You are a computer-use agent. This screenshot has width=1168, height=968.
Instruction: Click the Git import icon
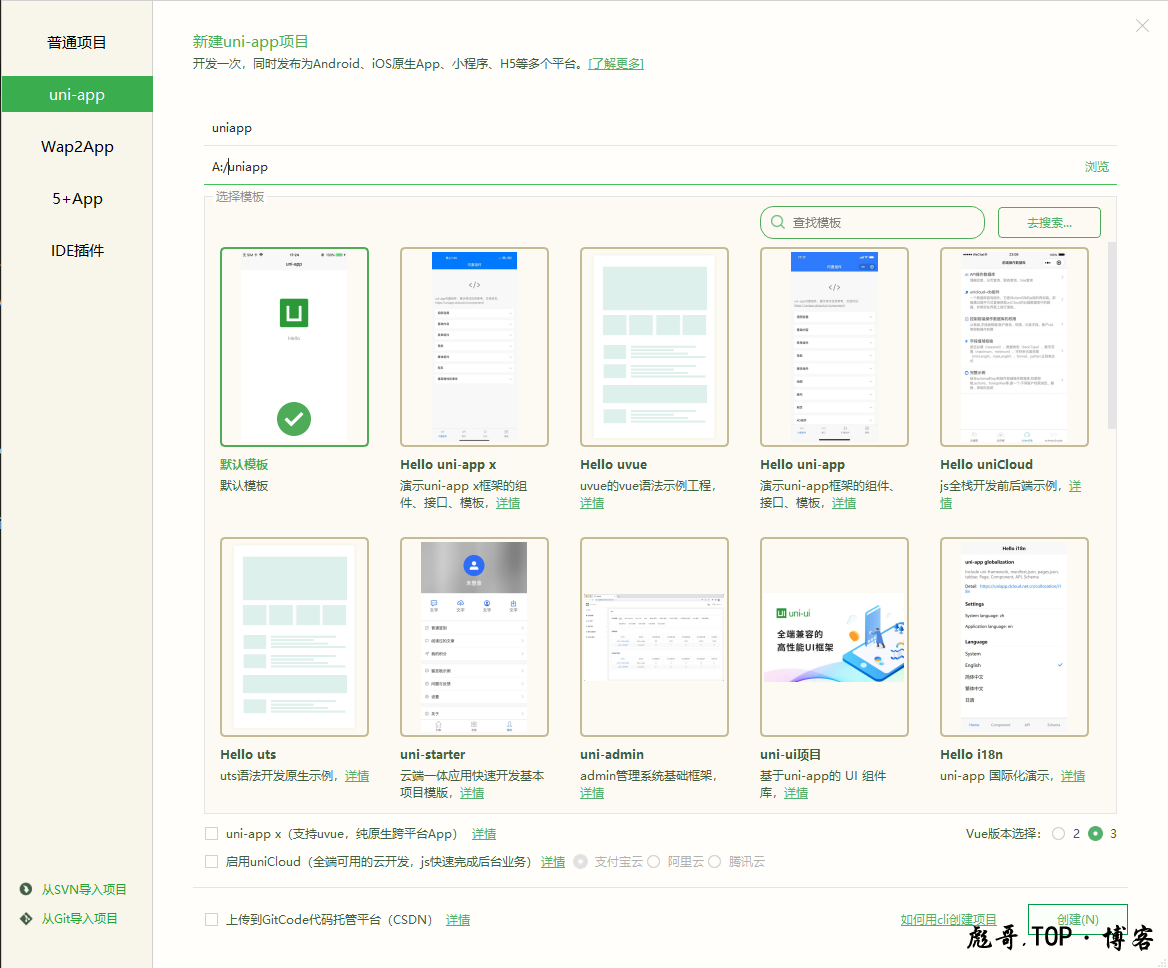pos(26,918)
